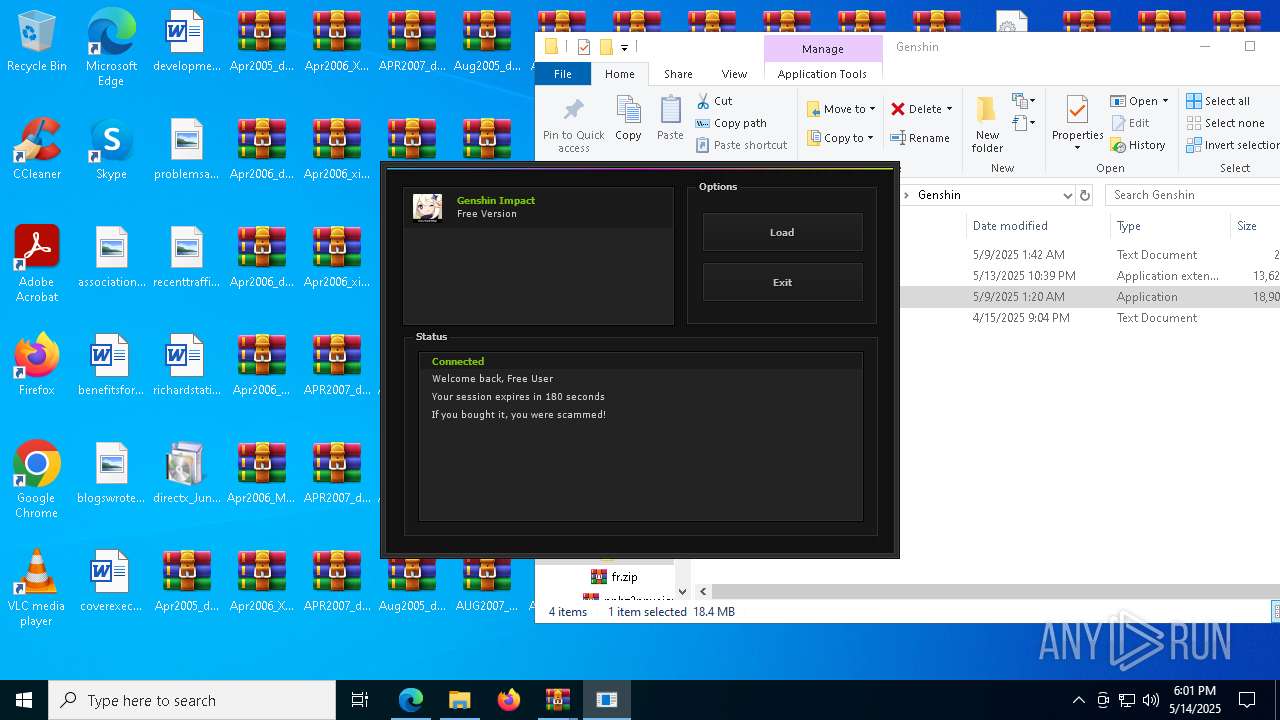The image size is (1280, 720).
Task: Click Invert selection in the ribbon
Action: (1233, 145)
